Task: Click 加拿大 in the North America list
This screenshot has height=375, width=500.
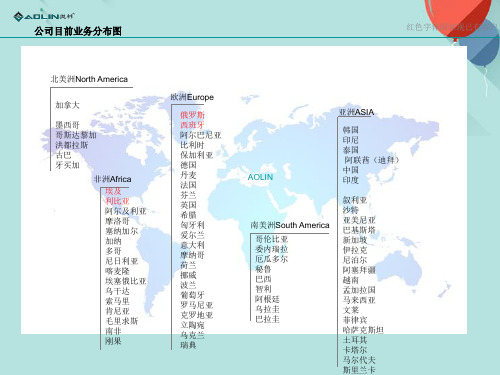Action: click(67, 105)
